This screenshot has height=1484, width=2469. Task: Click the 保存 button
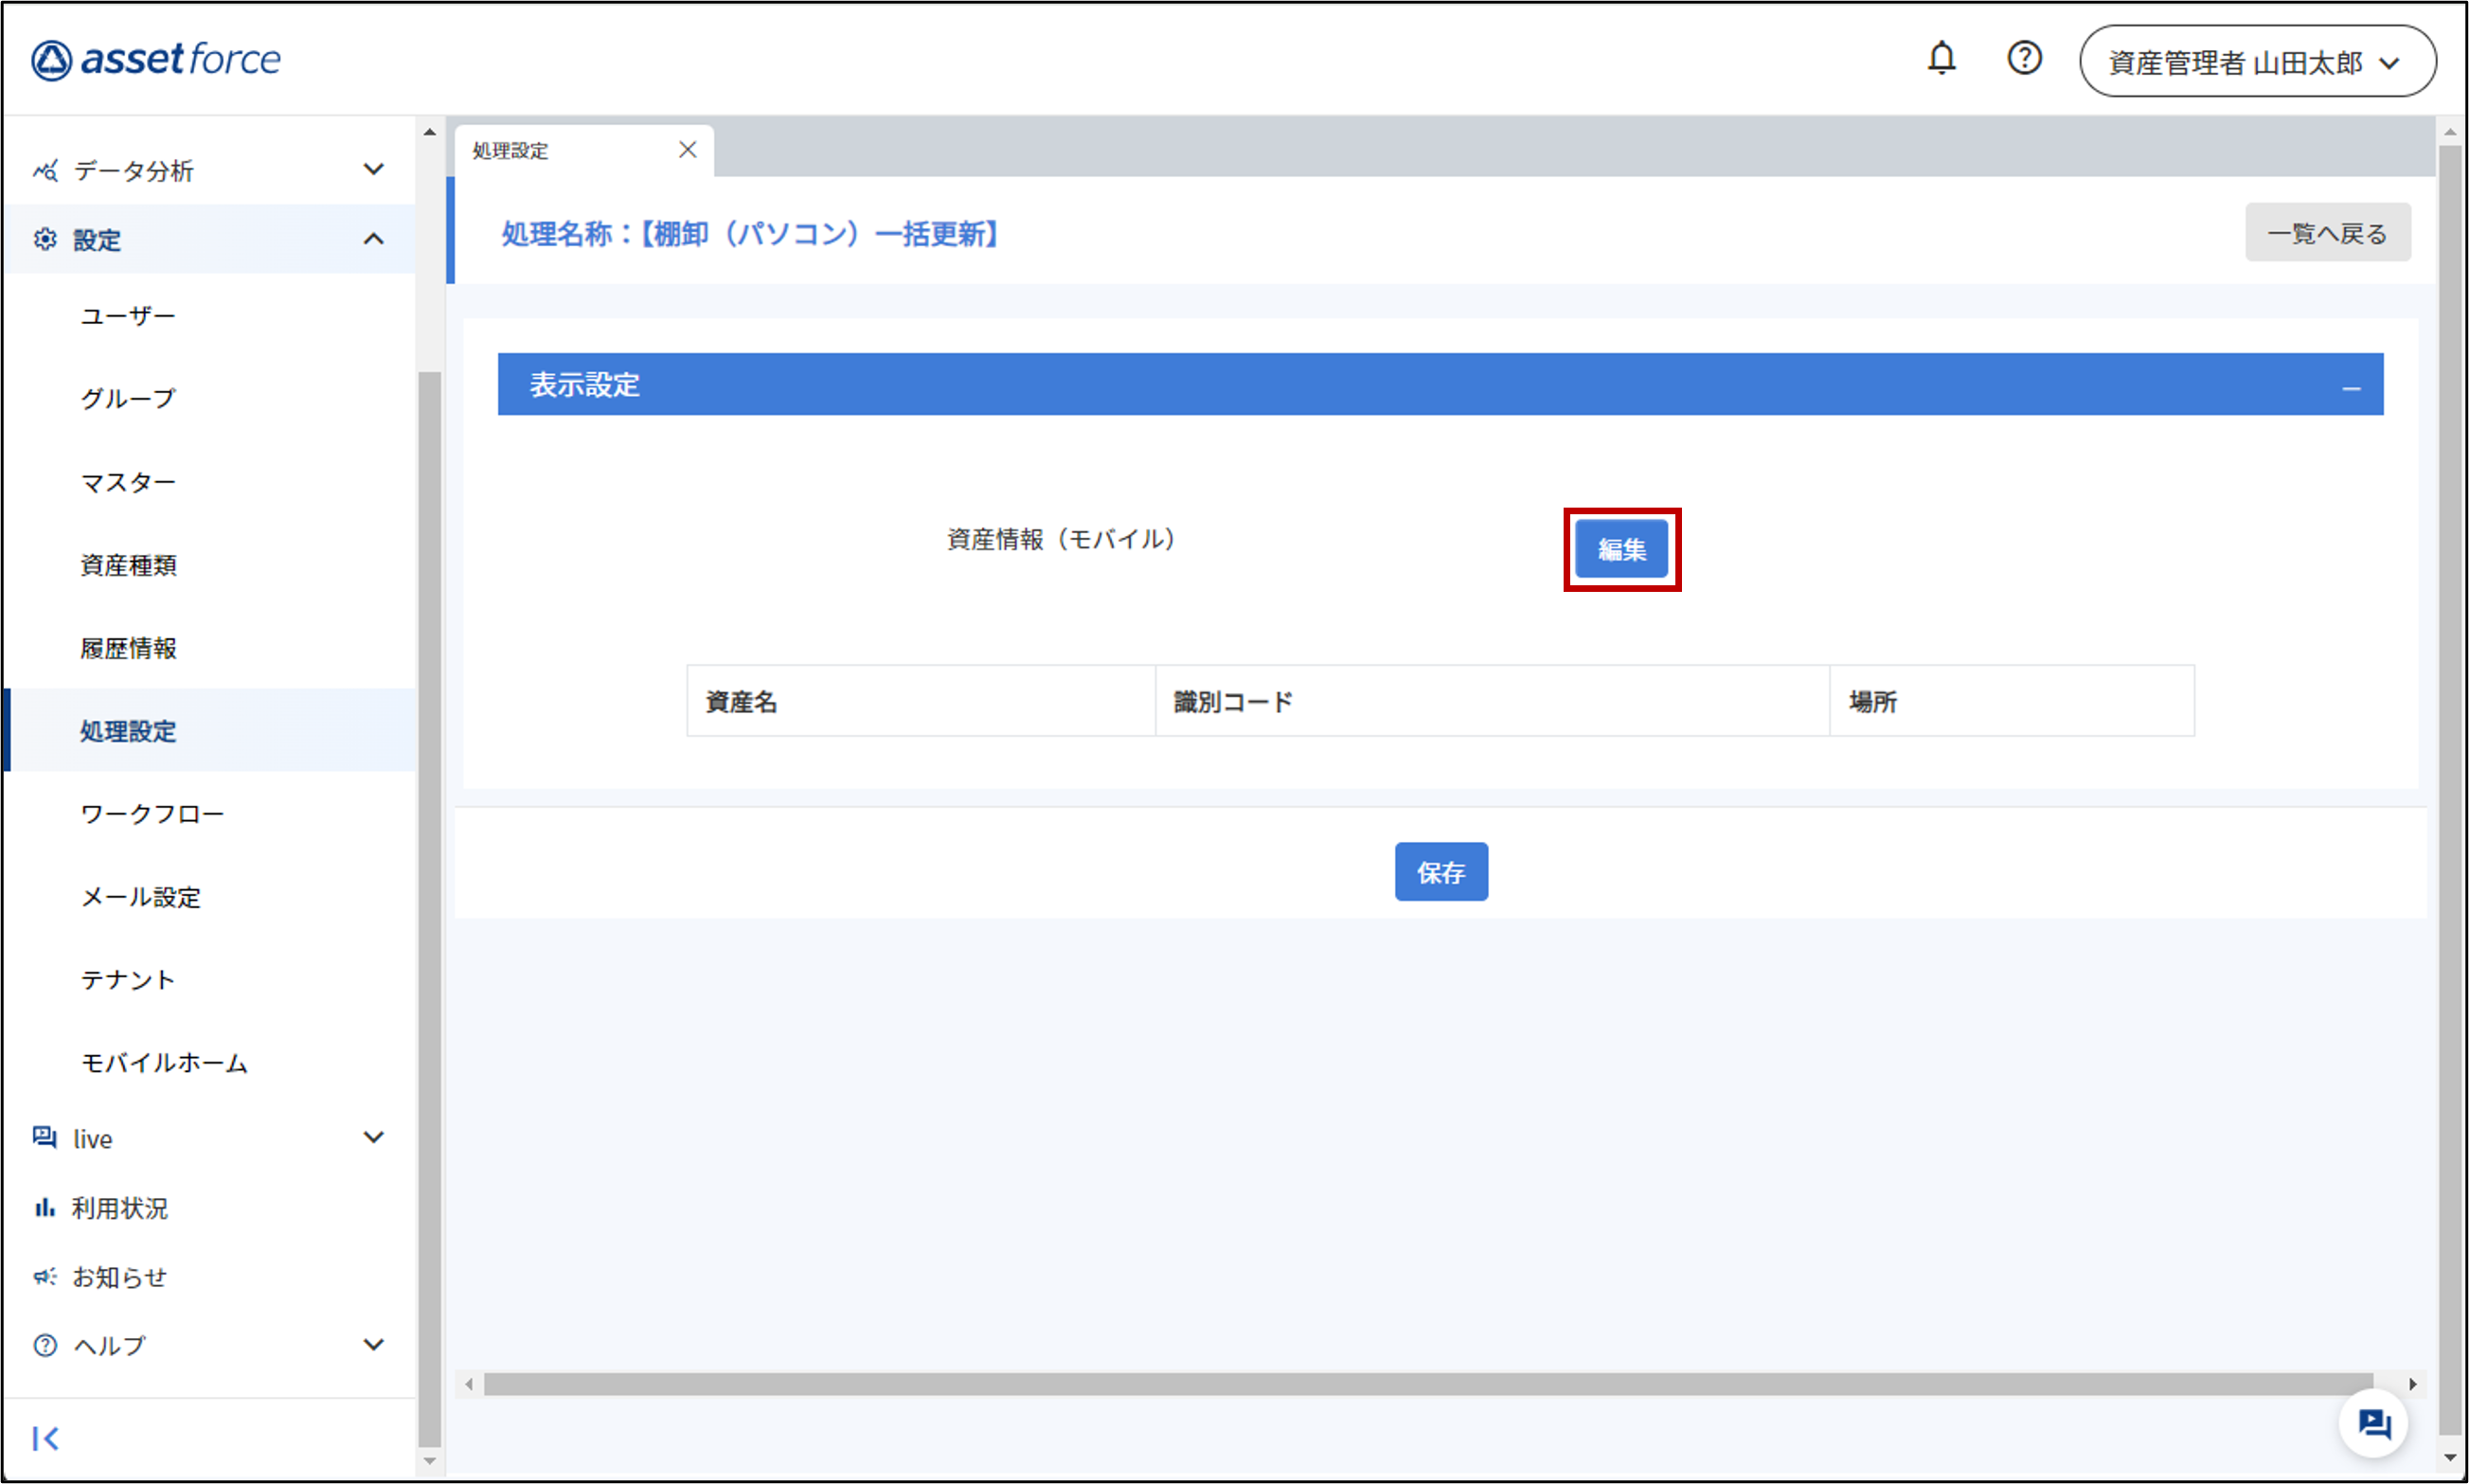point(1441,872)
